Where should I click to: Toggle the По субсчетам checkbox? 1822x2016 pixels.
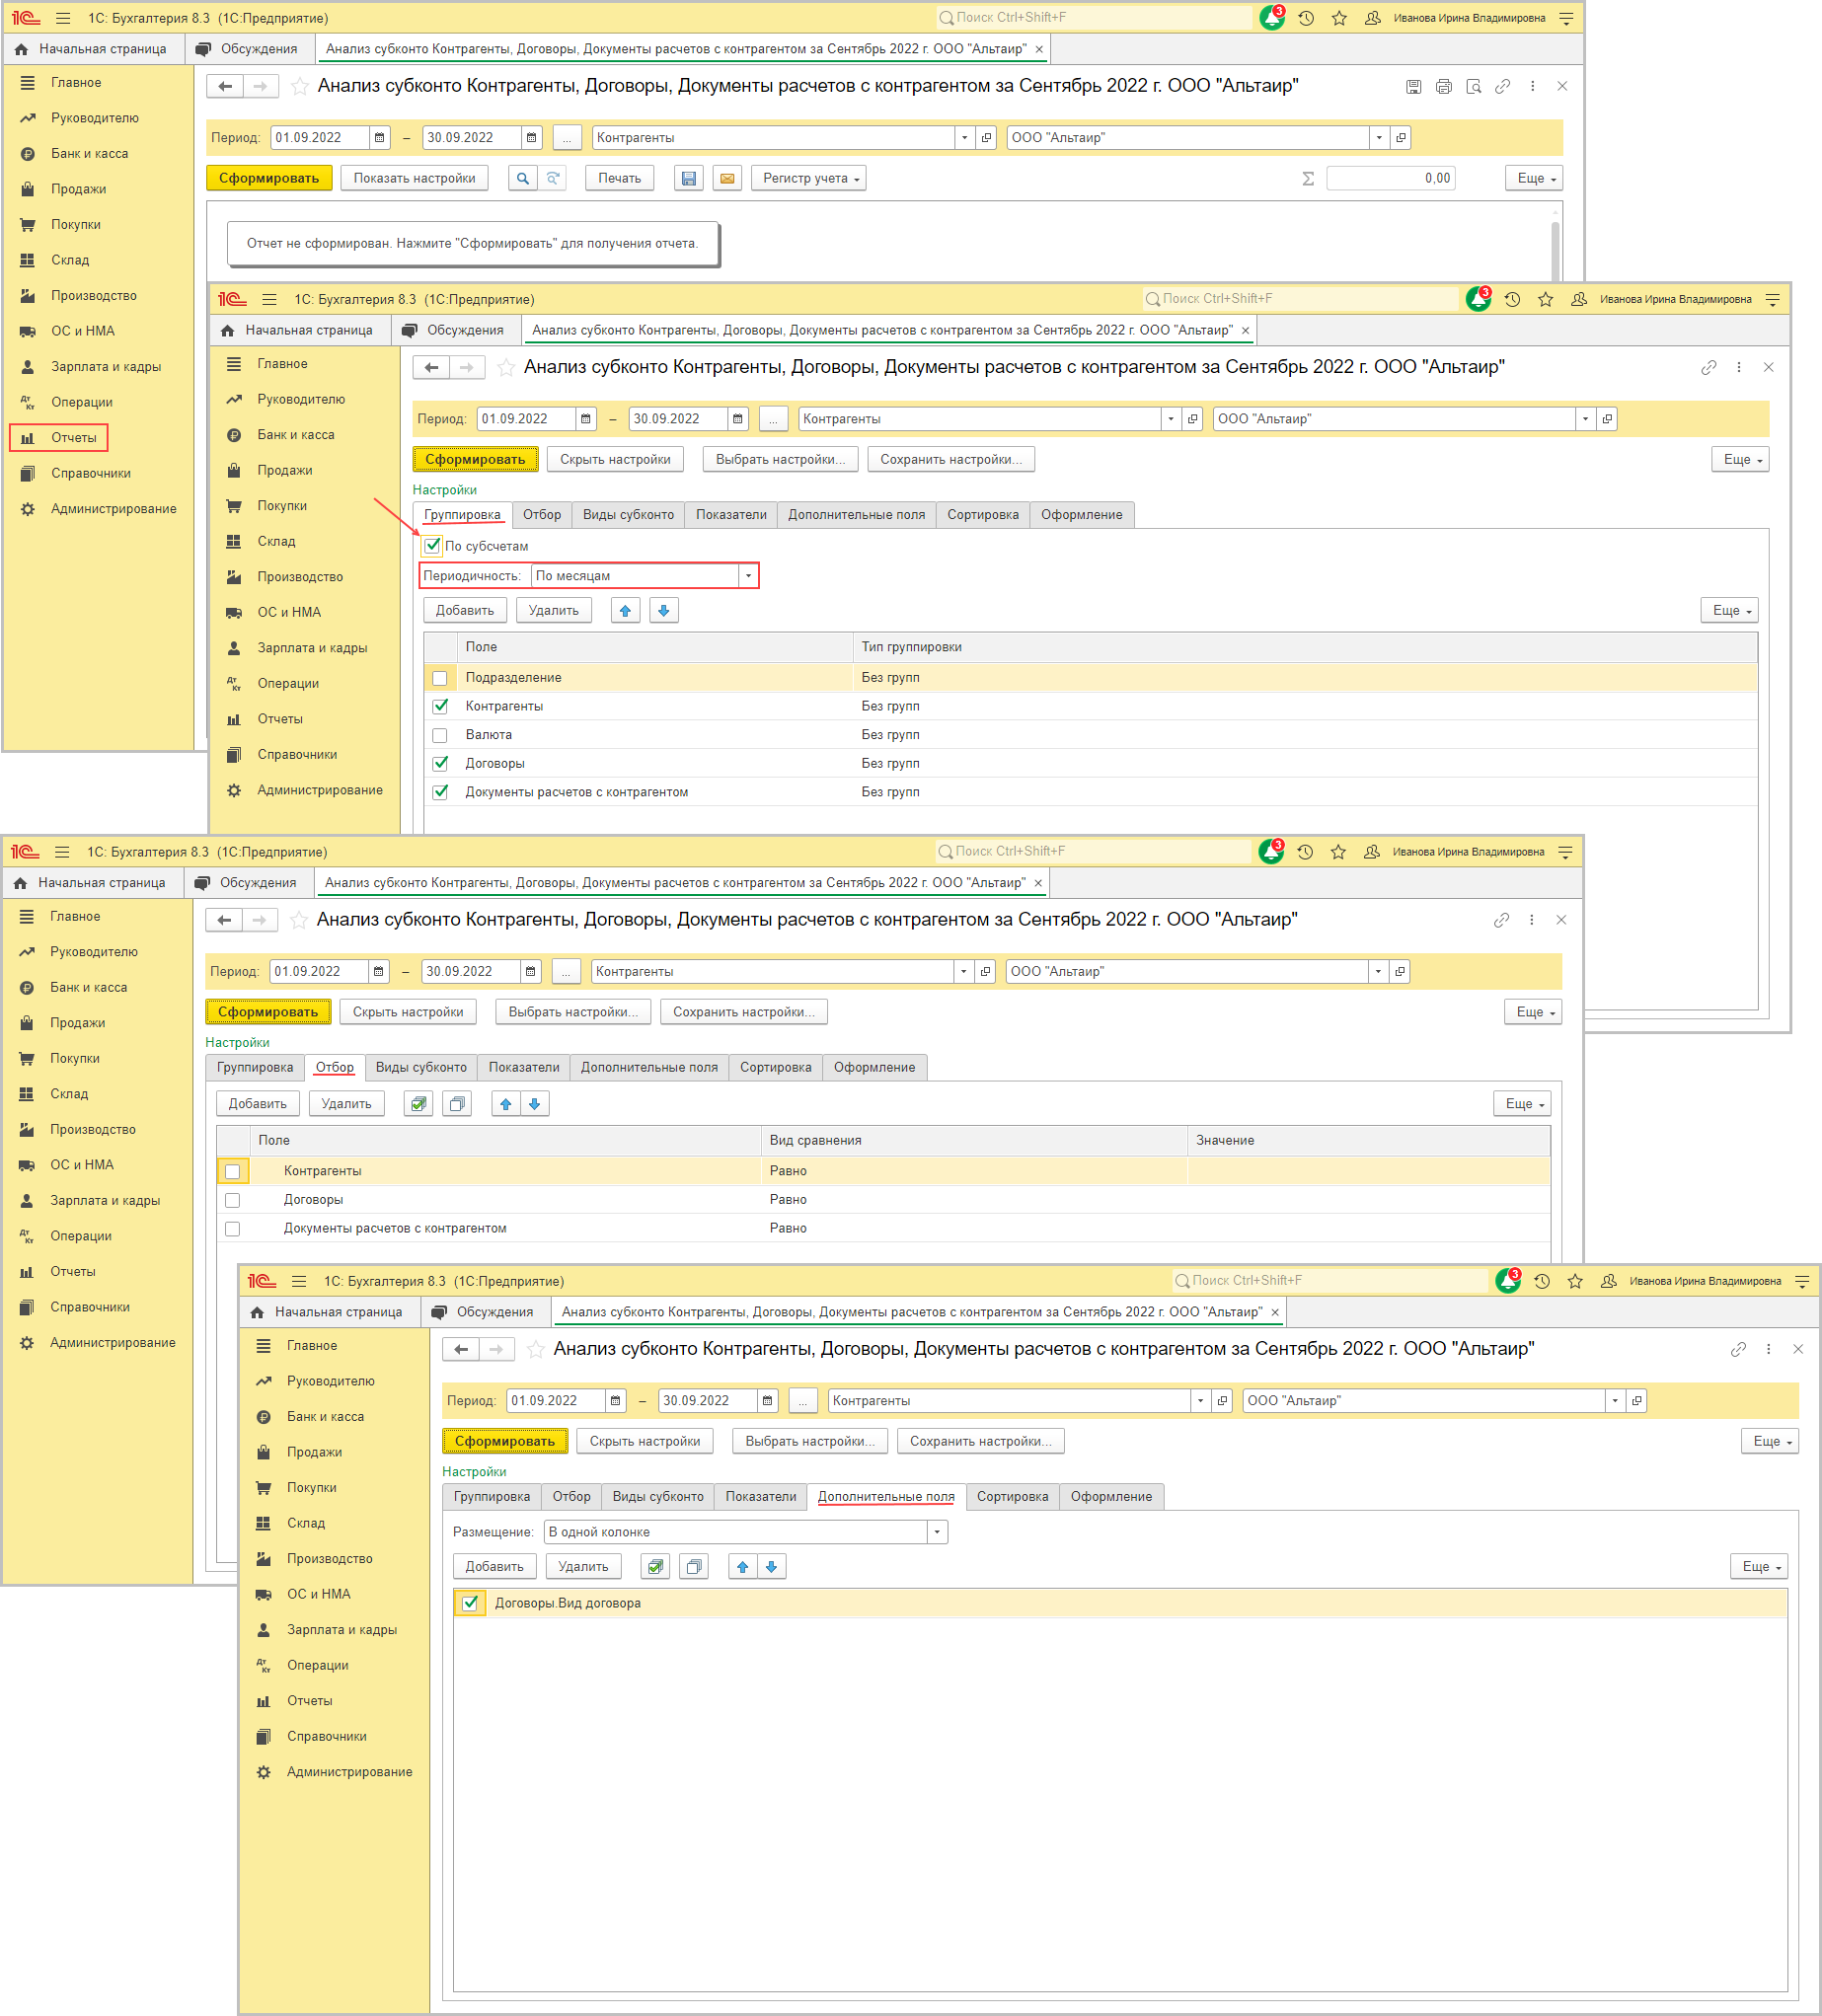[x=433, y=545]
